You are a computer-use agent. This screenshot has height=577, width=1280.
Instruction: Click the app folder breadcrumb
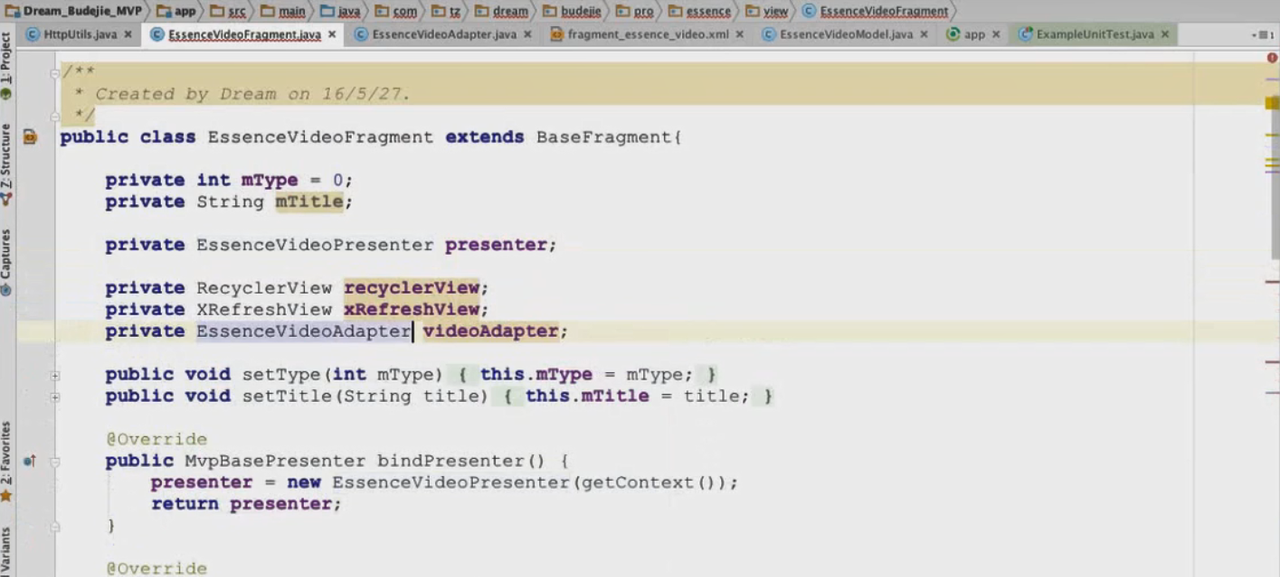coord(178,11)
